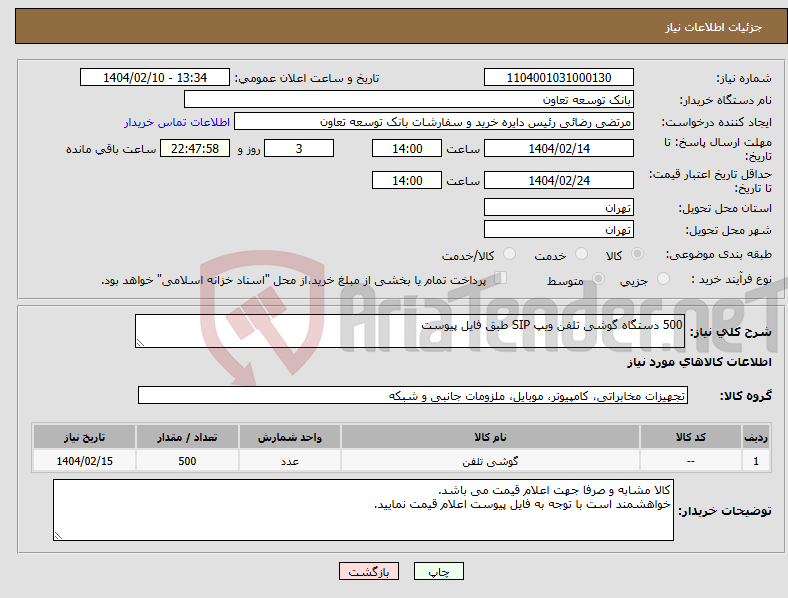Click the چاپ (print) button

coord(439,571)
